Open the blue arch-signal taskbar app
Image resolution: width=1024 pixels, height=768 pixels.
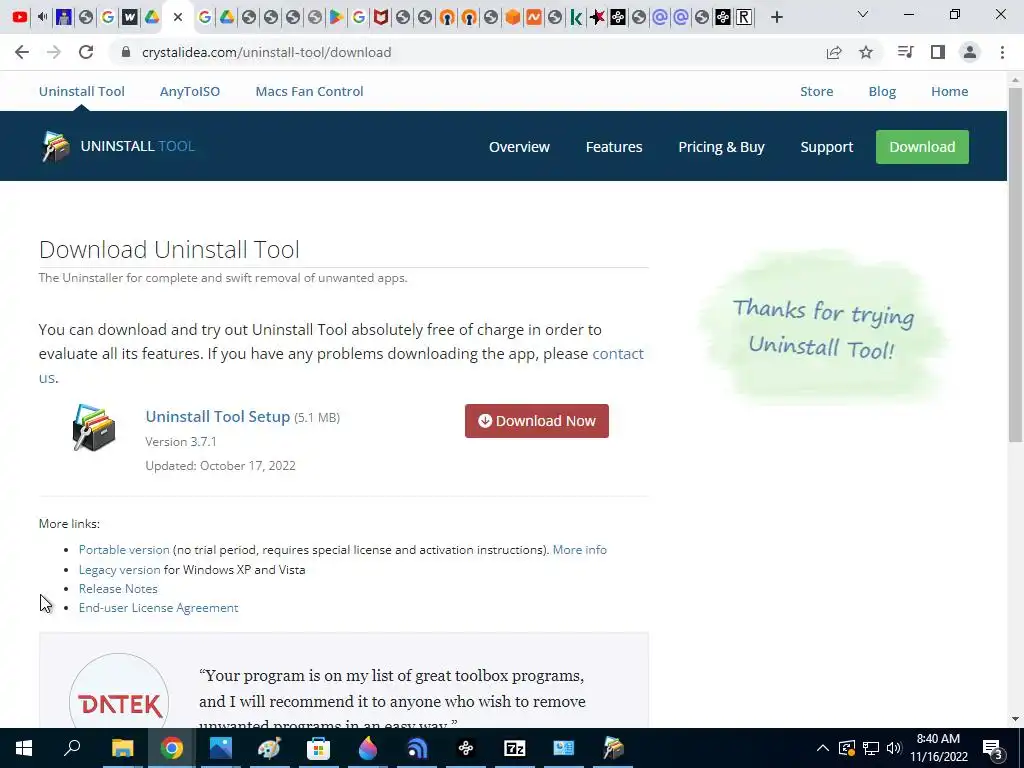tap(417, 748)
